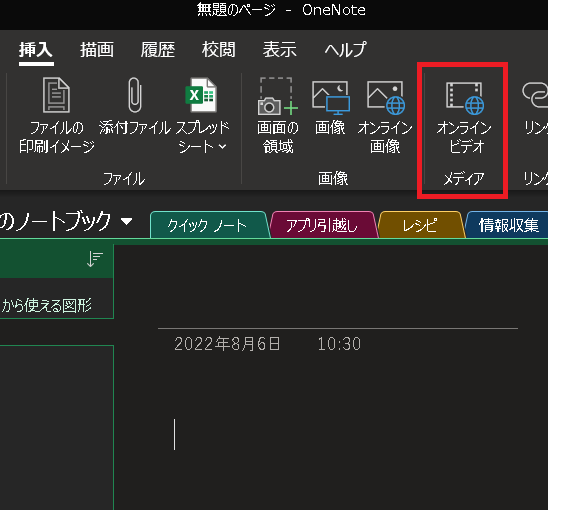567x510 pixels.
Task: Open the 履歴 ribbon tab
Action: 158,50
